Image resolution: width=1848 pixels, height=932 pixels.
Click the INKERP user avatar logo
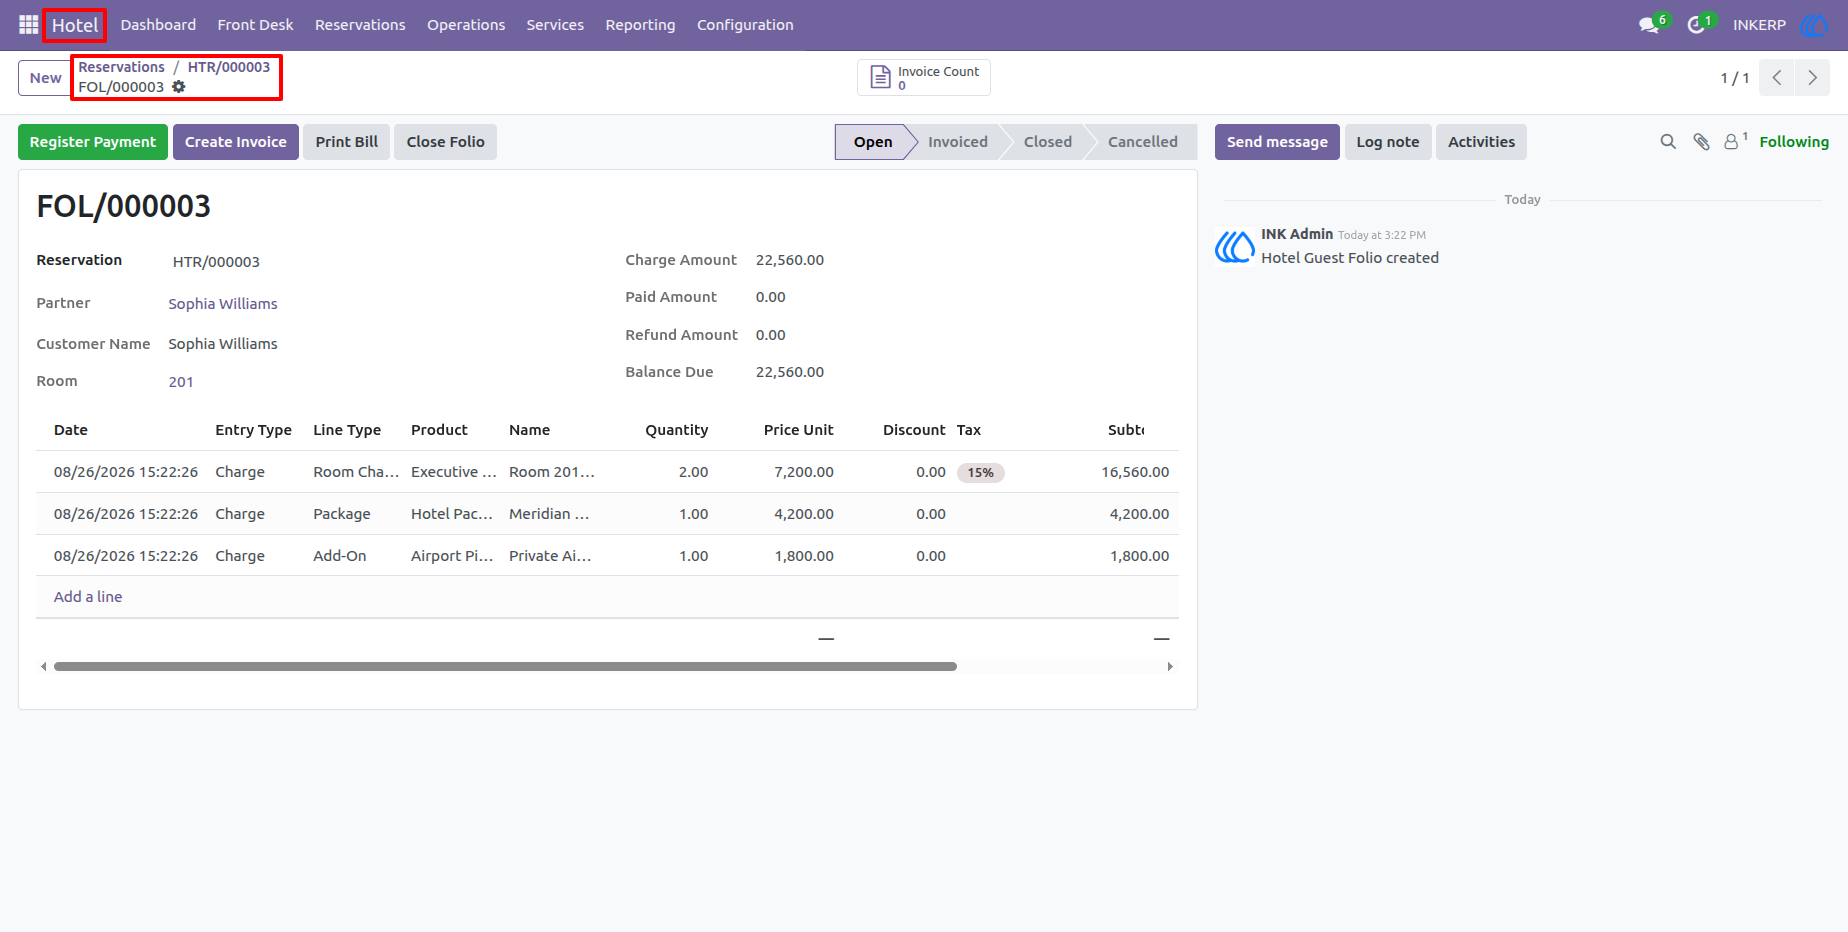[x=1814, y=25]
